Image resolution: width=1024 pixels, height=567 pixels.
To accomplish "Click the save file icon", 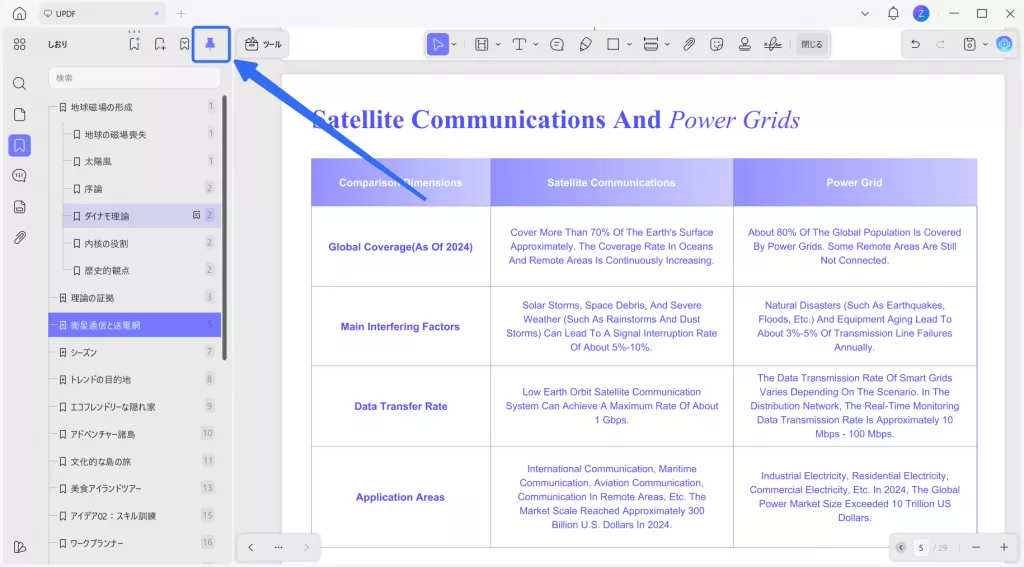I will (970, 44).
